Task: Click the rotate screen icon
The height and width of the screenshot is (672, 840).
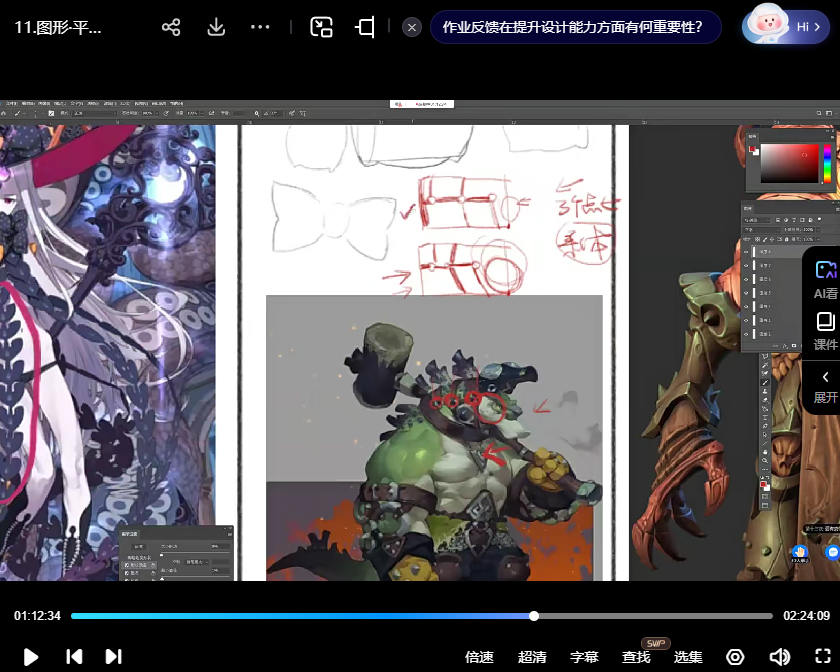Action: 366,27
